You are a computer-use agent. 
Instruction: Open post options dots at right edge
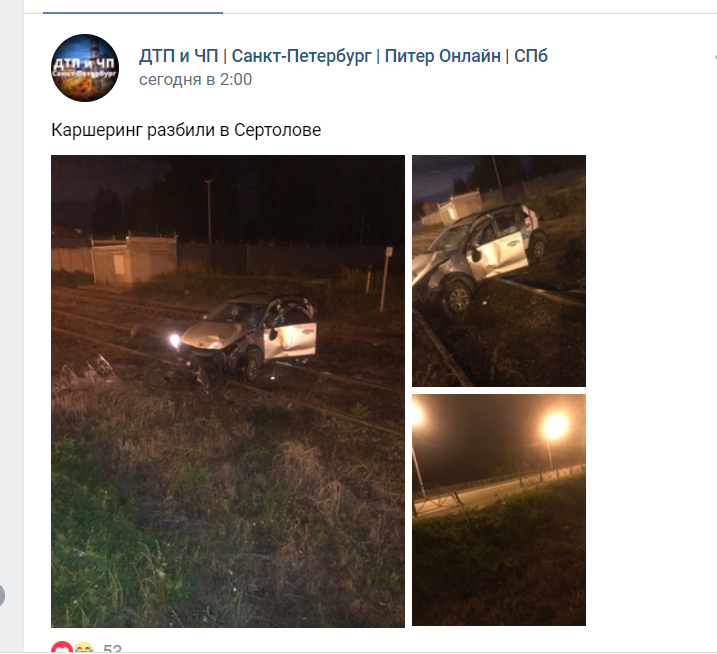[715, 57]
